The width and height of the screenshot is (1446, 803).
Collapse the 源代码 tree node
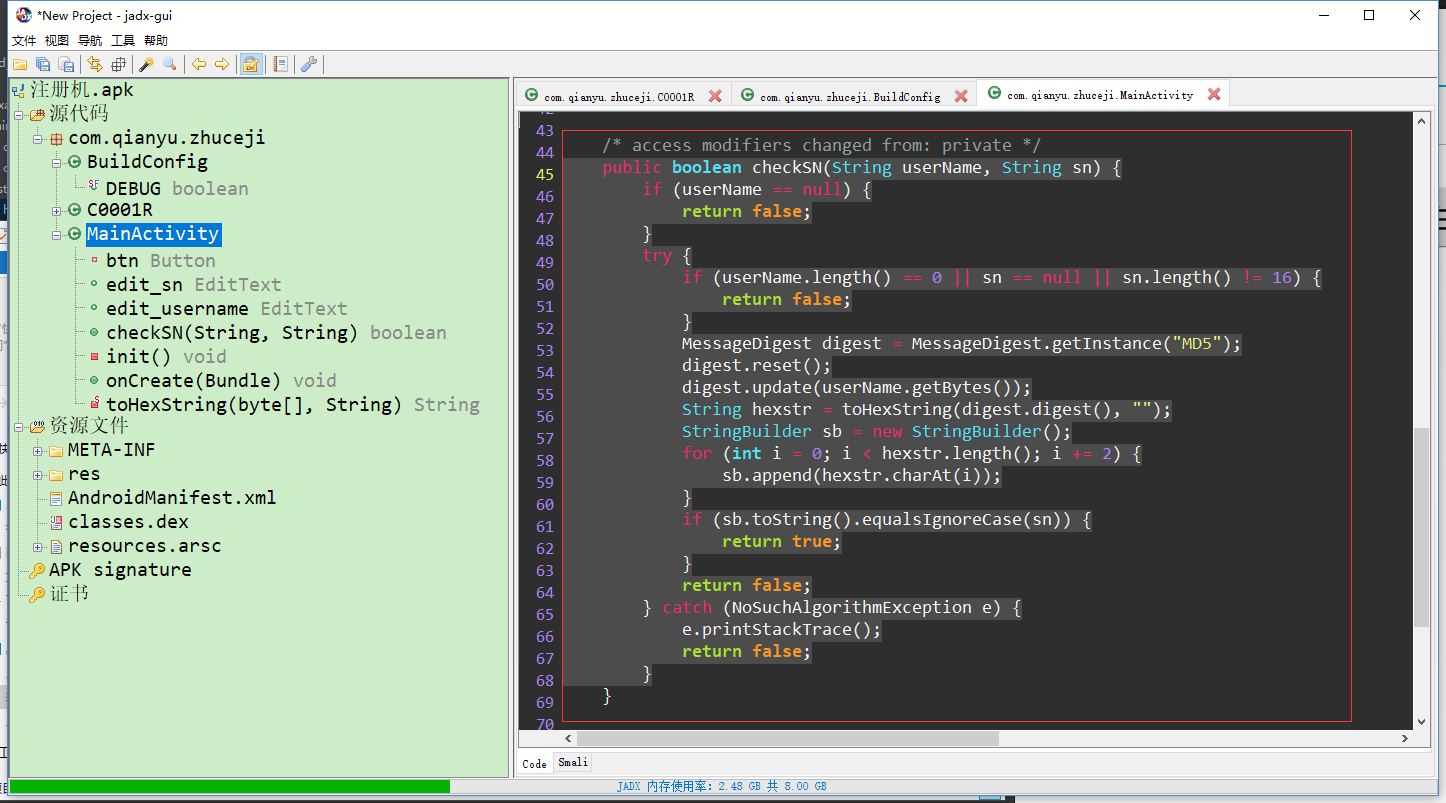click(x=19, y=114)
